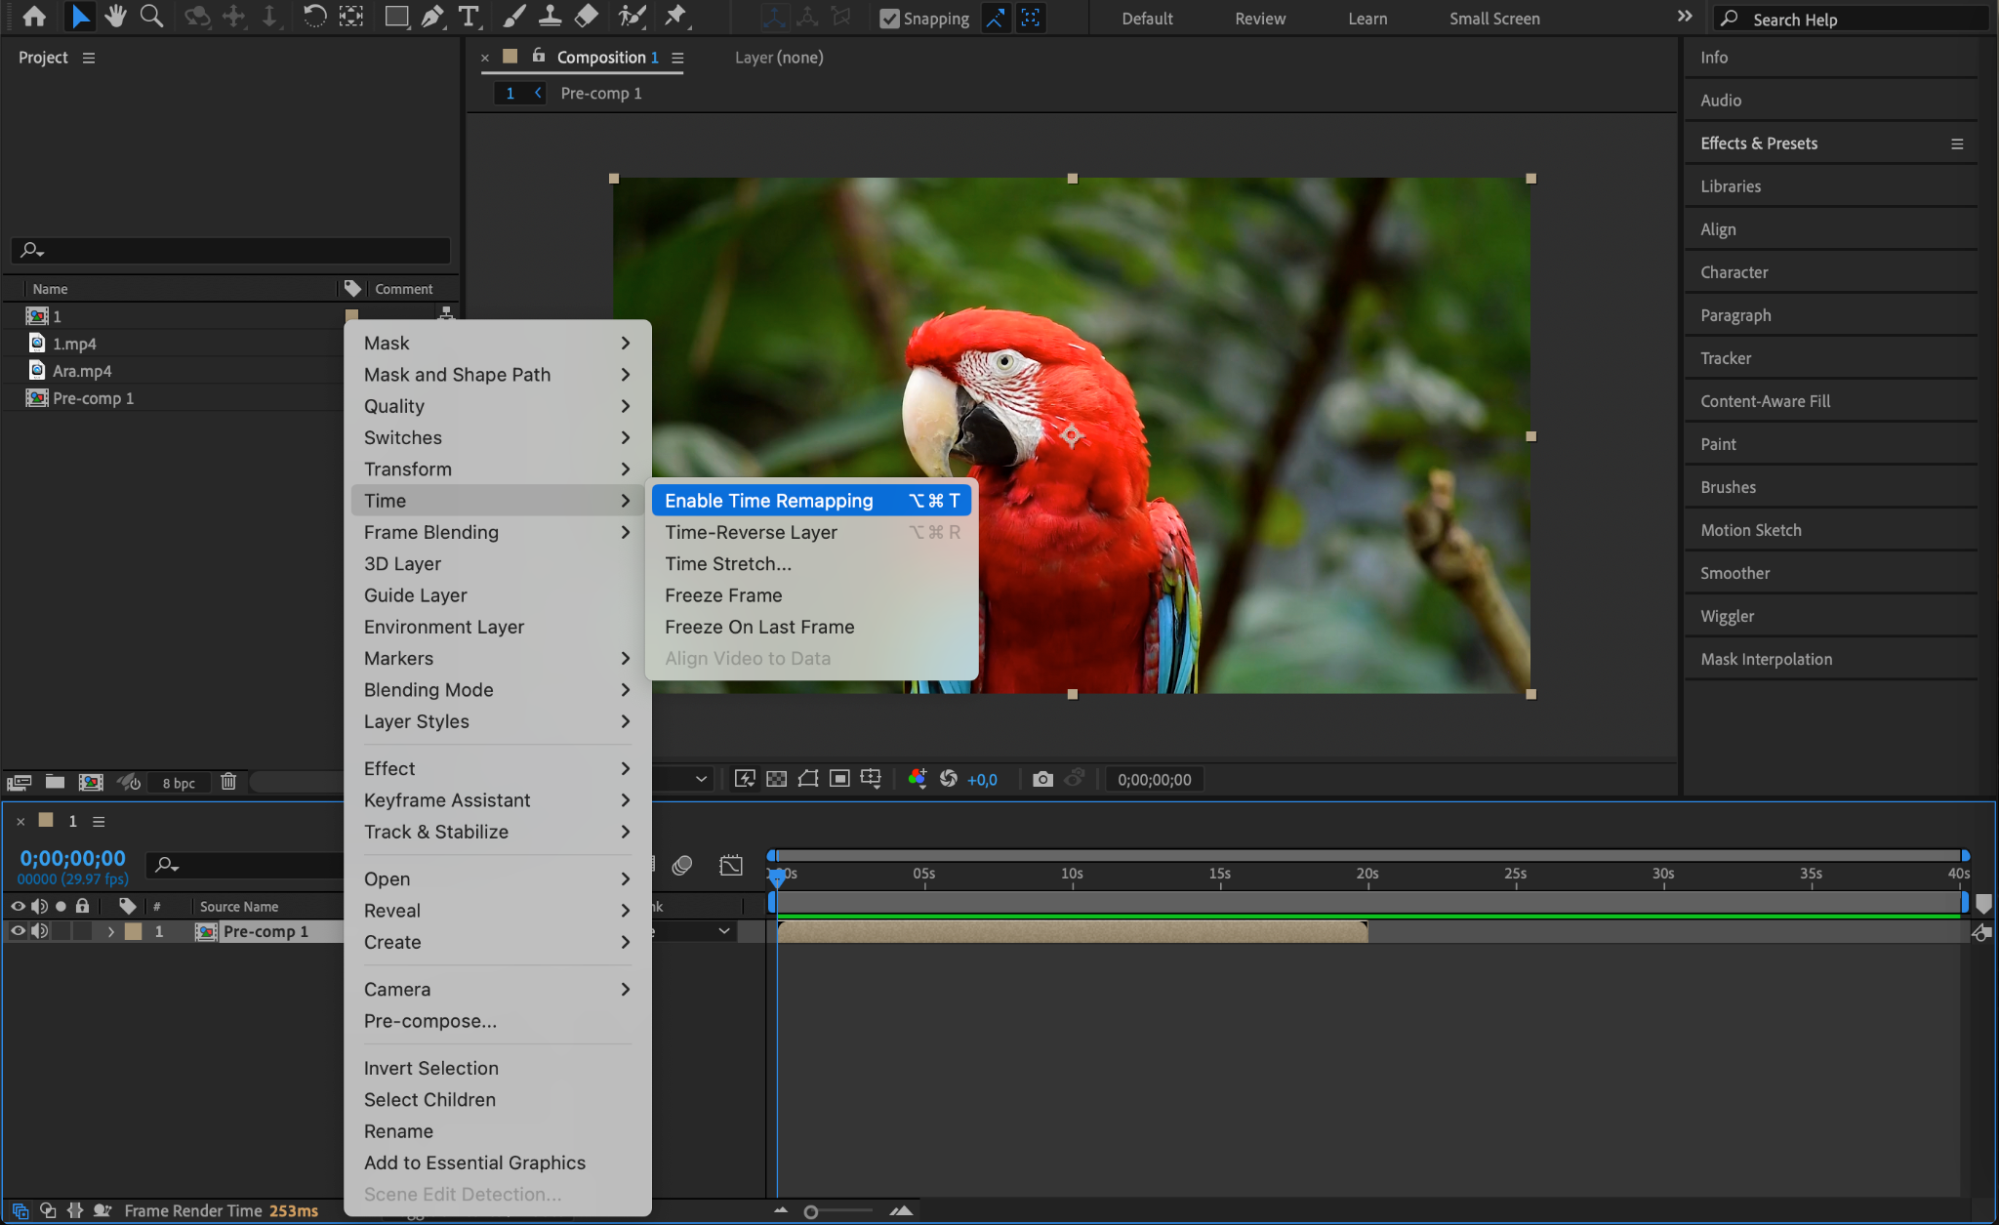The width and height of the screenshot is (1999, 1225).
Task: Expand the Pre-comp 1 layer properties
Action: point(110,931)
